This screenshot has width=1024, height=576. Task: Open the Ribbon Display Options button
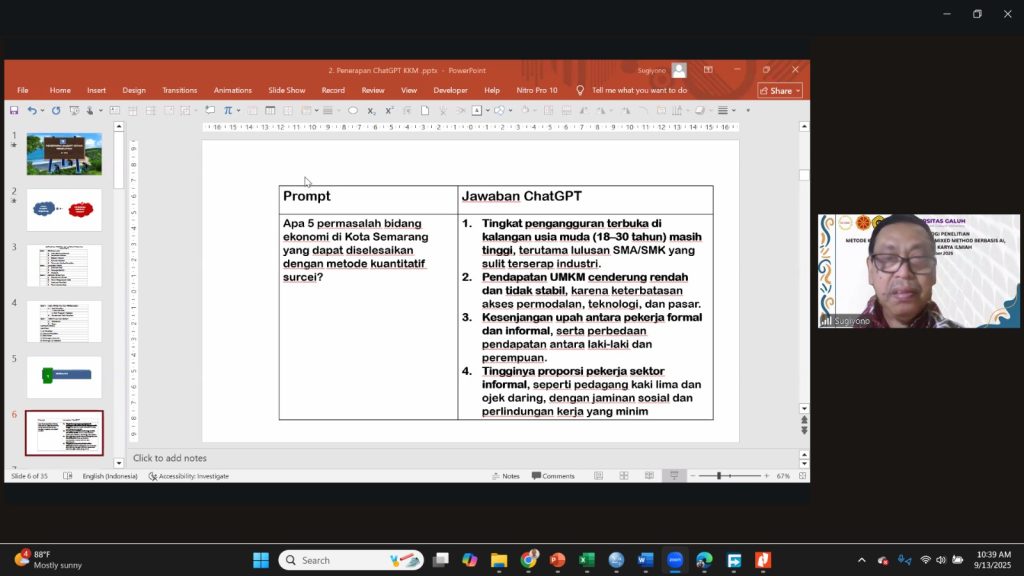pos(708,70)
